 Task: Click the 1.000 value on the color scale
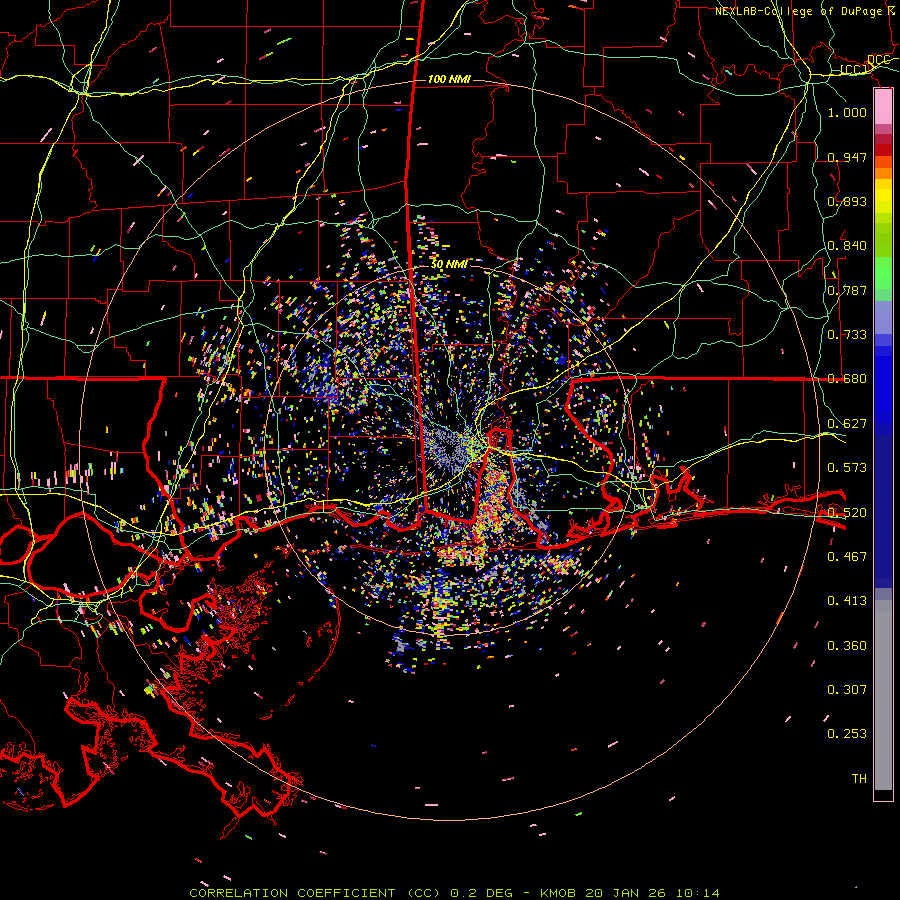pos(847,112)
